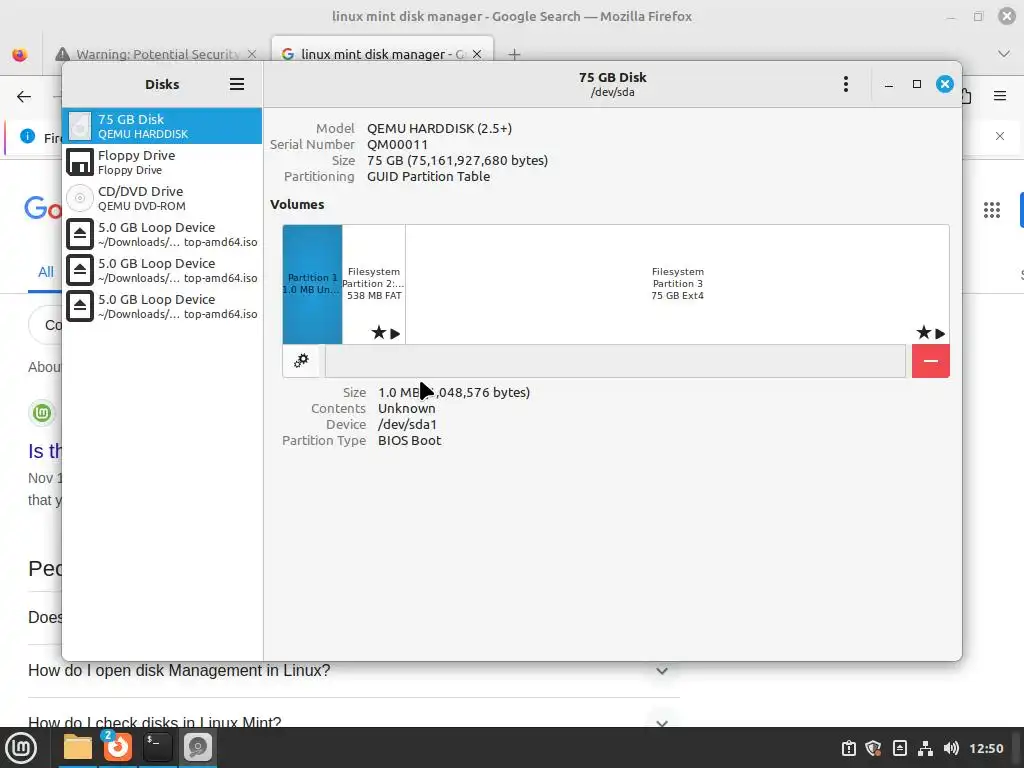Select Partition 2 538 MB FAT volume
Image resolution: width=1024 pixels, height=768 pixels.
pyautogui.click(x=374, y=284)
